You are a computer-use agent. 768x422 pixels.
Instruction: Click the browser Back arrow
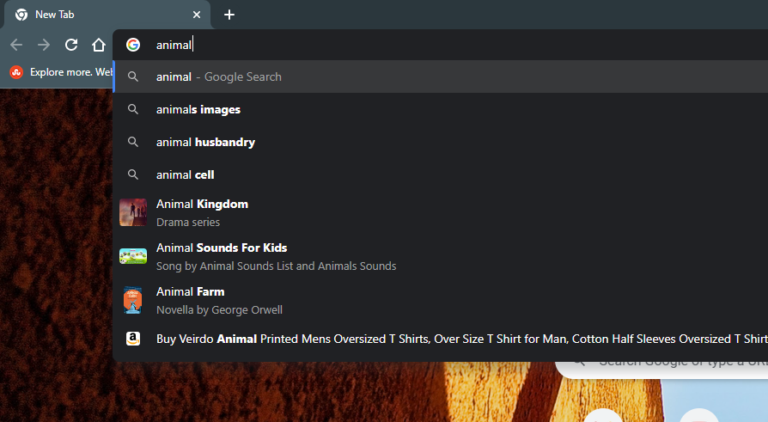pyautogui.click(x=16, y=45)
